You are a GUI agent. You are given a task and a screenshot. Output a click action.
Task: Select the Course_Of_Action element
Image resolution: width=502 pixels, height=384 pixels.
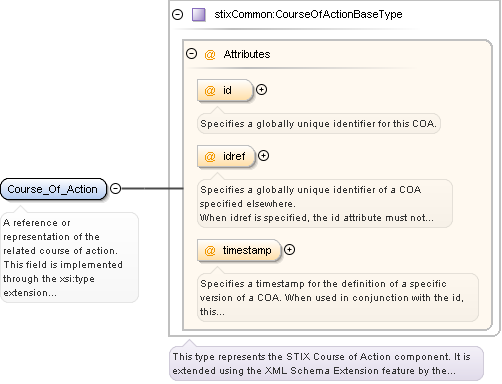pyautogui.click(x=53, y=189)
